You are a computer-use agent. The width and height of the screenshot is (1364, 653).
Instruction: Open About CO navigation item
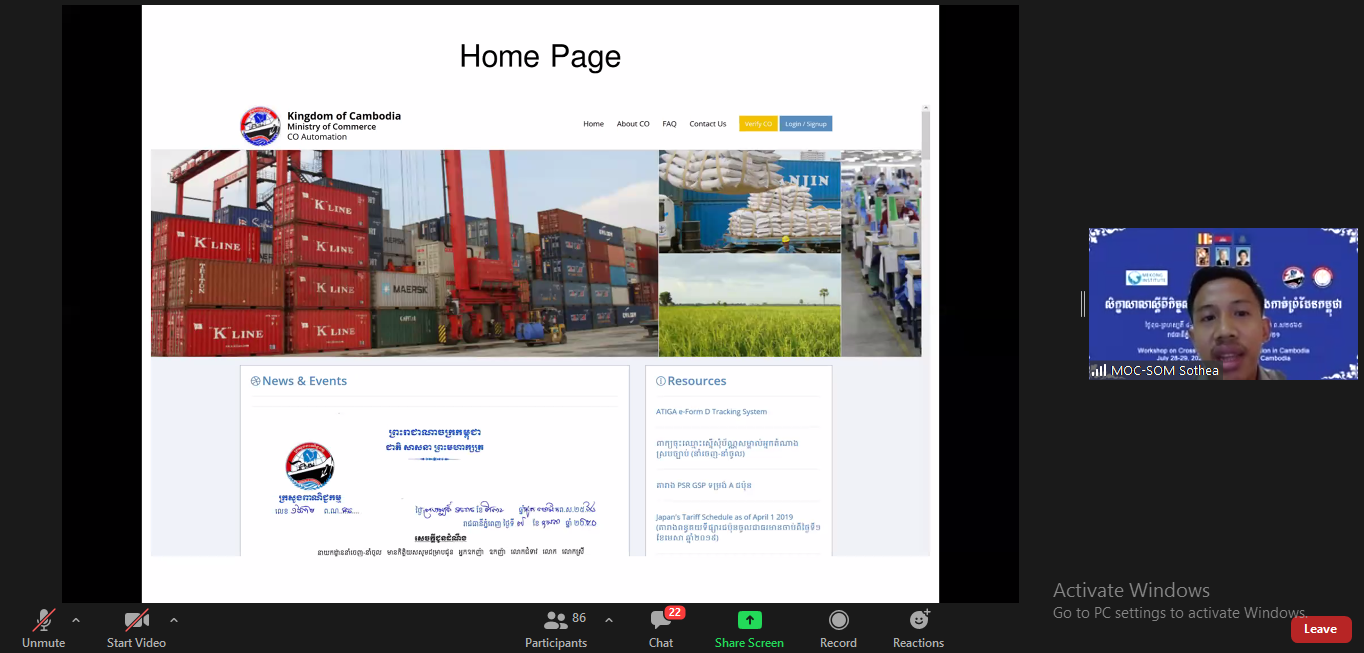tap(633, 124)
